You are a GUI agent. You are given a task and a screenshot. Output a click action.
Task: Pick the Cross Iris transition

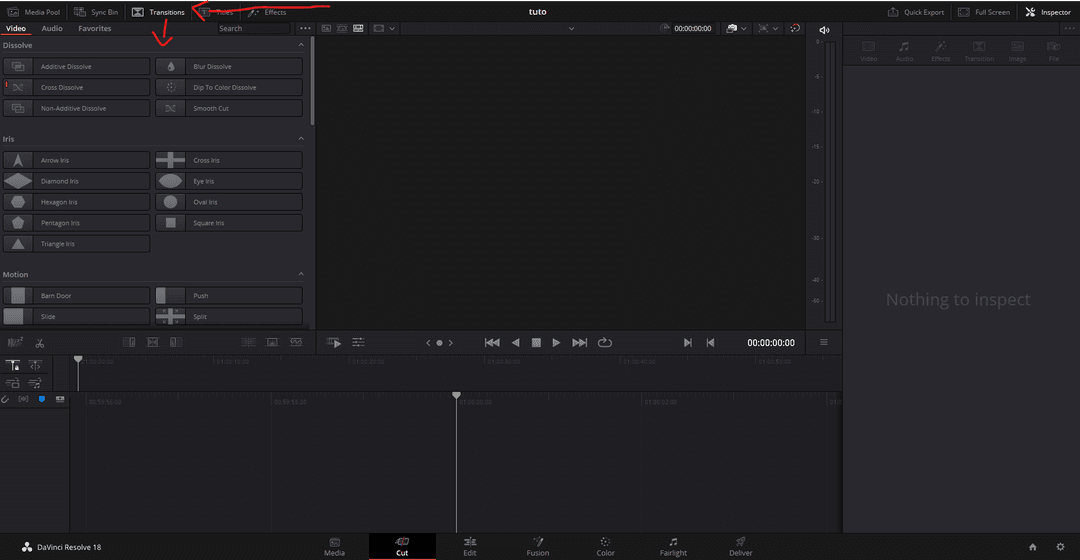point(229,160)
